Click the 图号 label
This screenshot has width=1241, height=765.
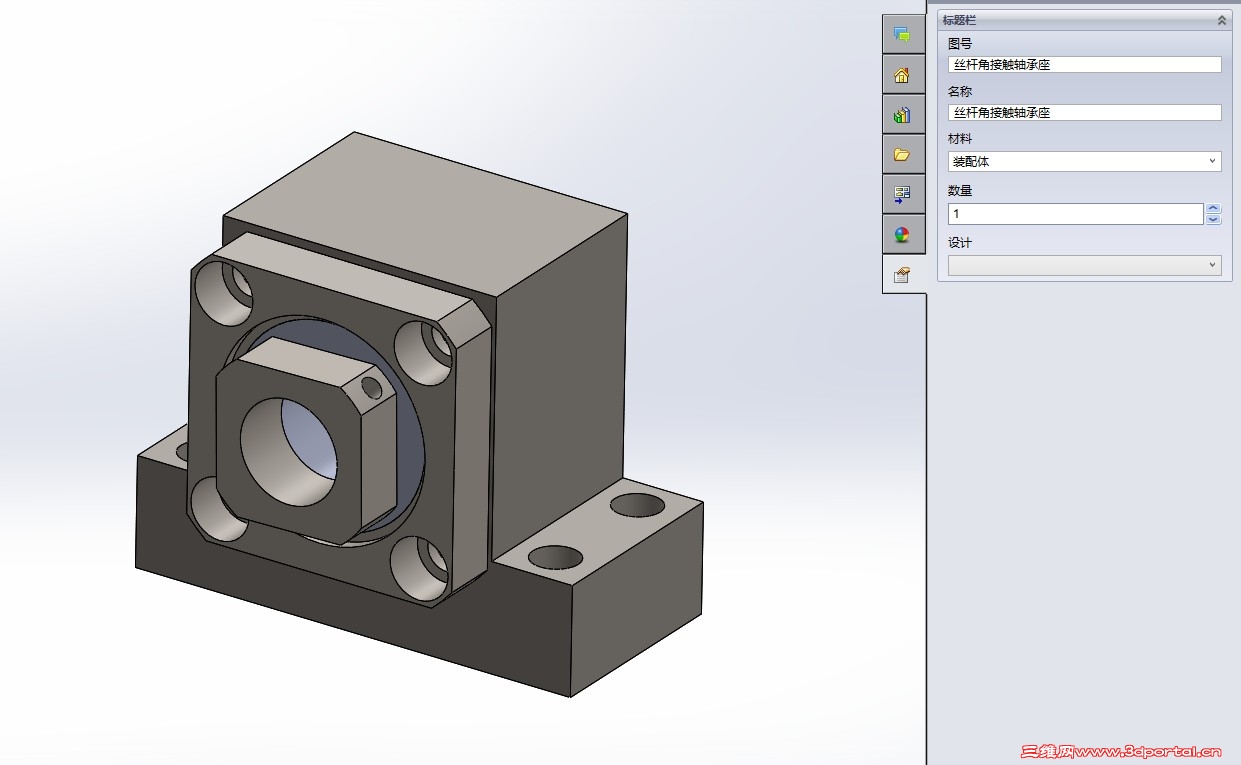pyautogui.click(x=960, y=44)
